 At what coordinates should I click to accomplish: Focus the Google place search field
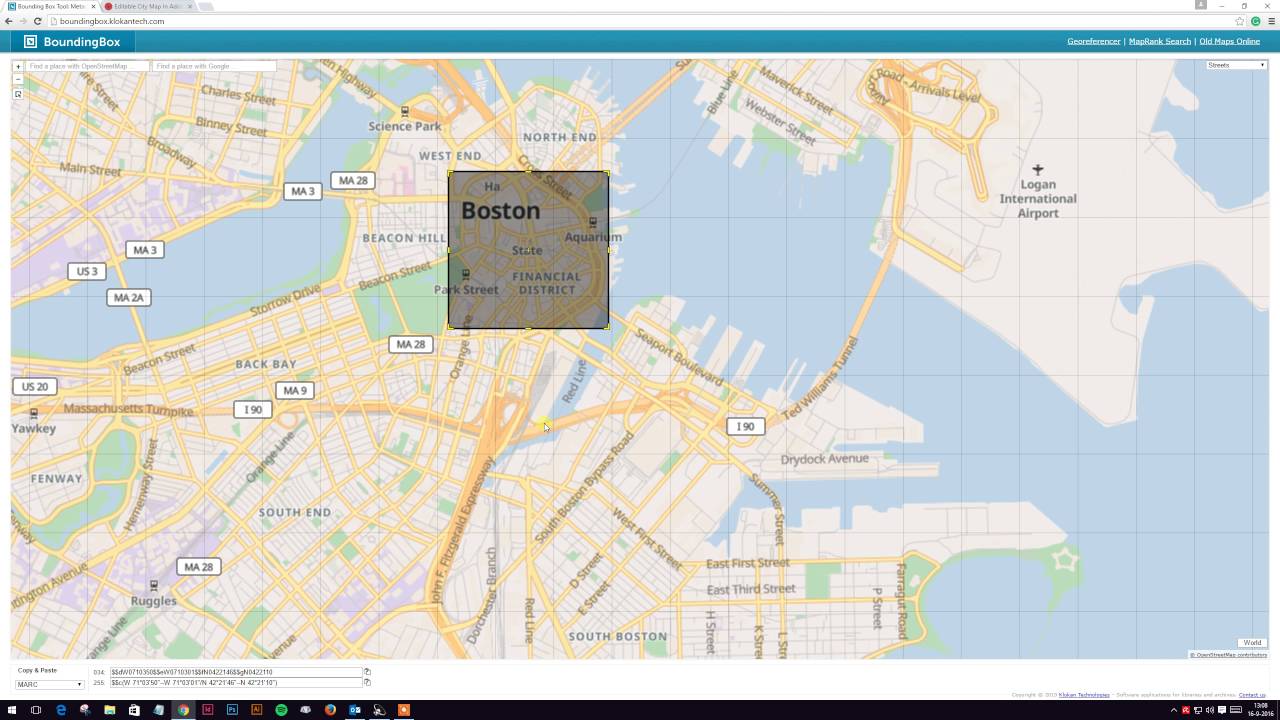tap(214, 66)
